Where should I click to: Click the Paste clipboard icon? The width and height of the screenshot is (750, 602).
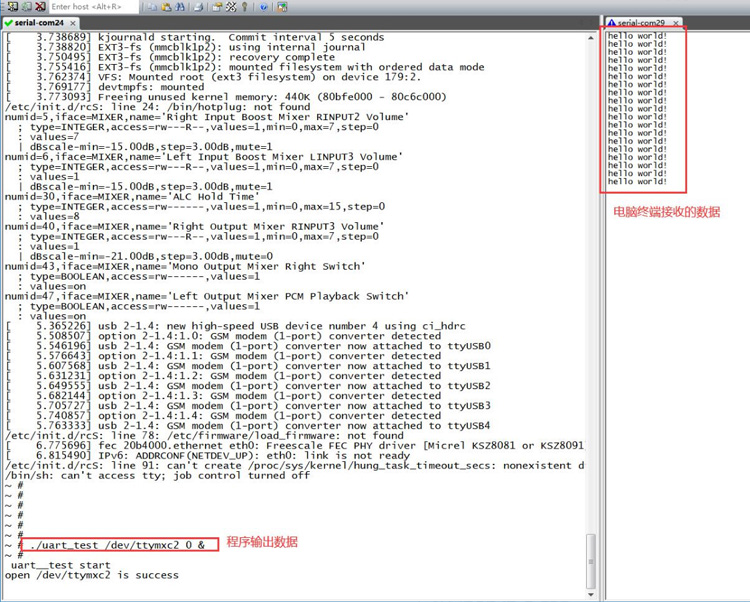166,7
